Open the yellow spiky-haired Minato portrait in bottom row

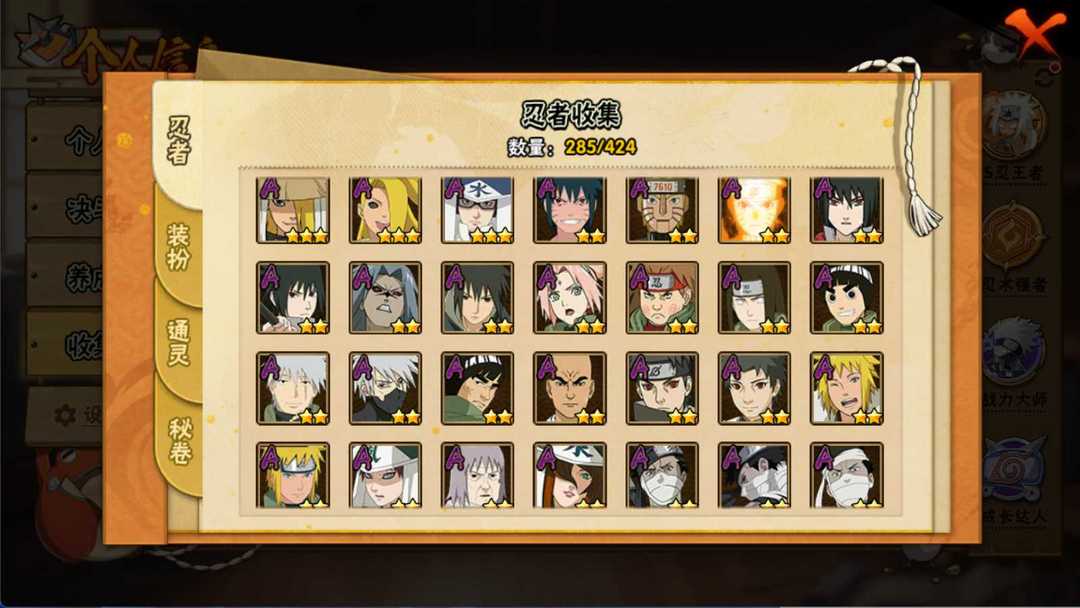[293, 475]
